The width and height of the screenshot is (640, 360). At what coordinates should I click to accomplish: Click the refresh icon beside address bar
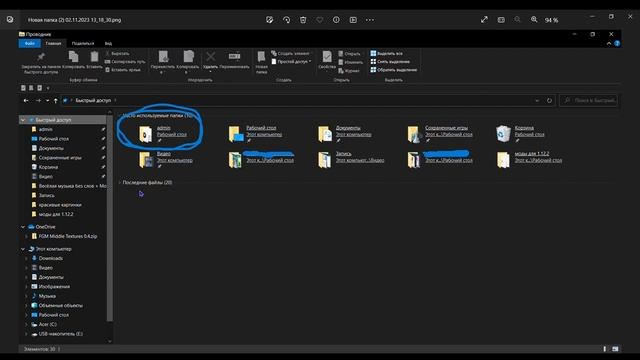pyautogui.click(x=549, y=100)
